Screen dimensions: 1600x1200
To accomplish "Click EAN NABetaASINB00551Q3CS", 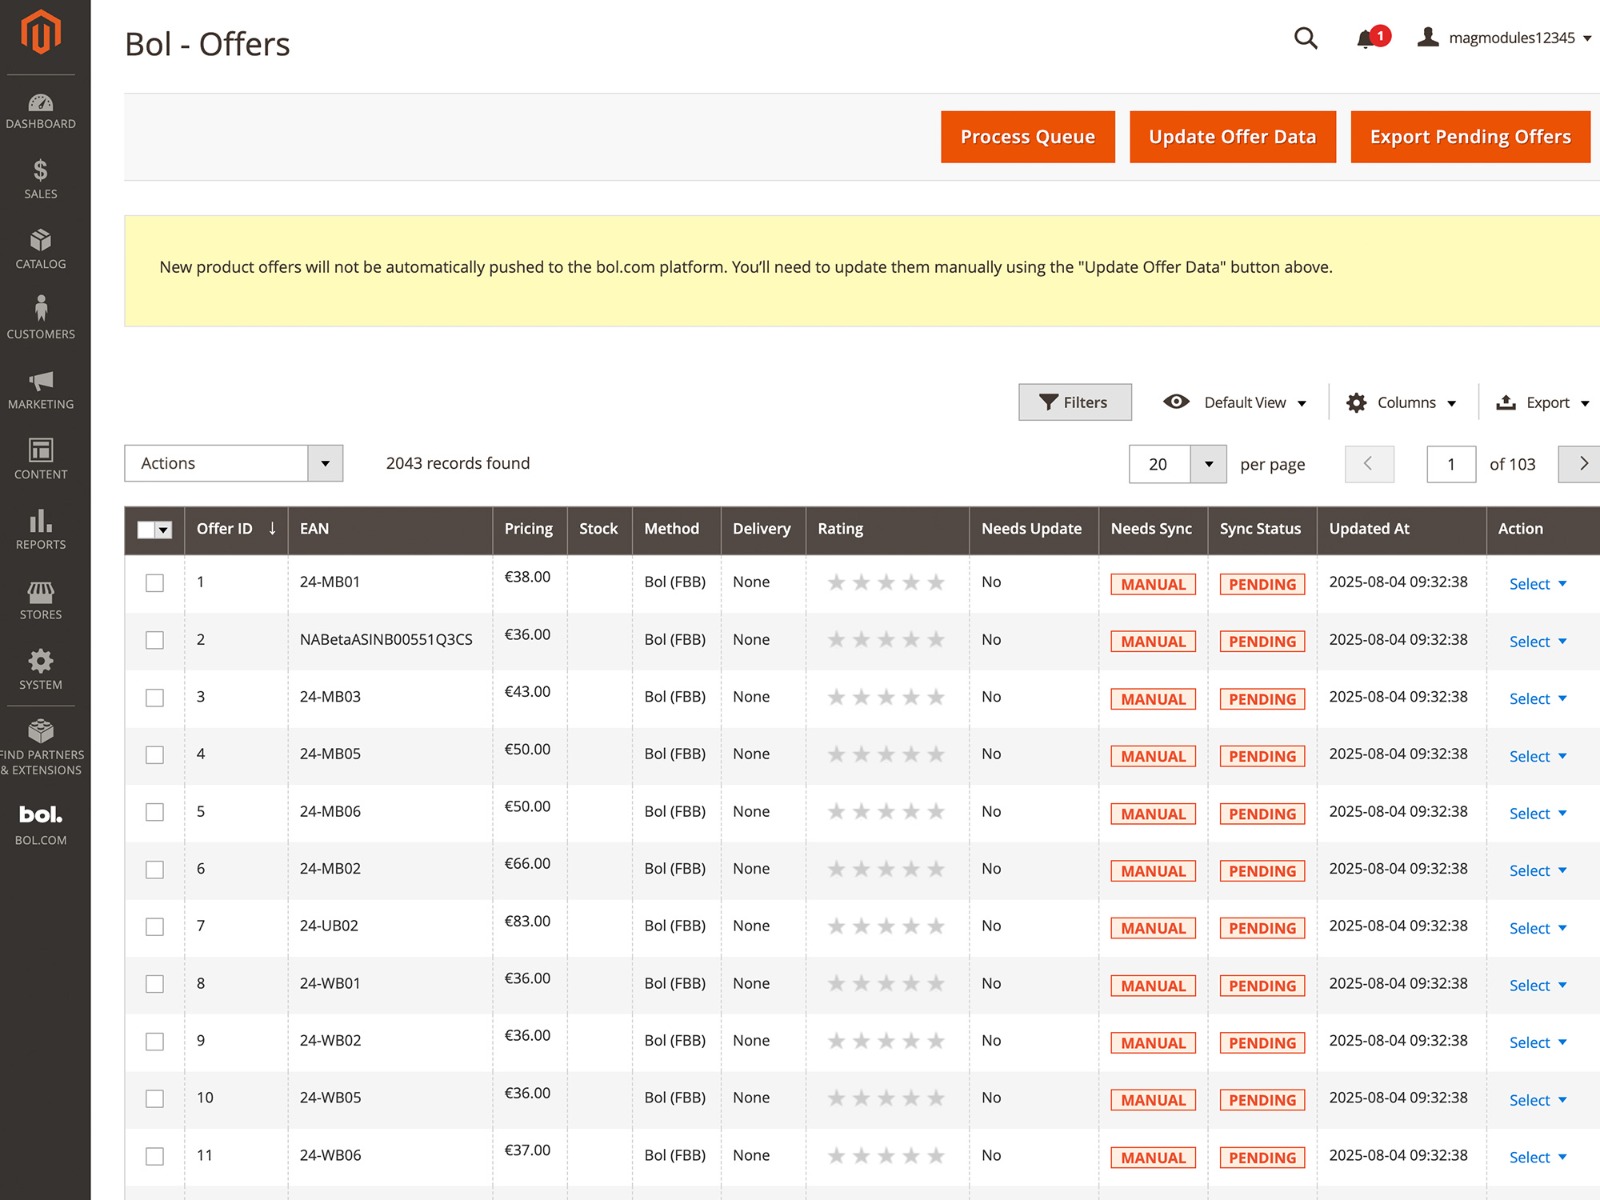I will [x=386, y=640].
